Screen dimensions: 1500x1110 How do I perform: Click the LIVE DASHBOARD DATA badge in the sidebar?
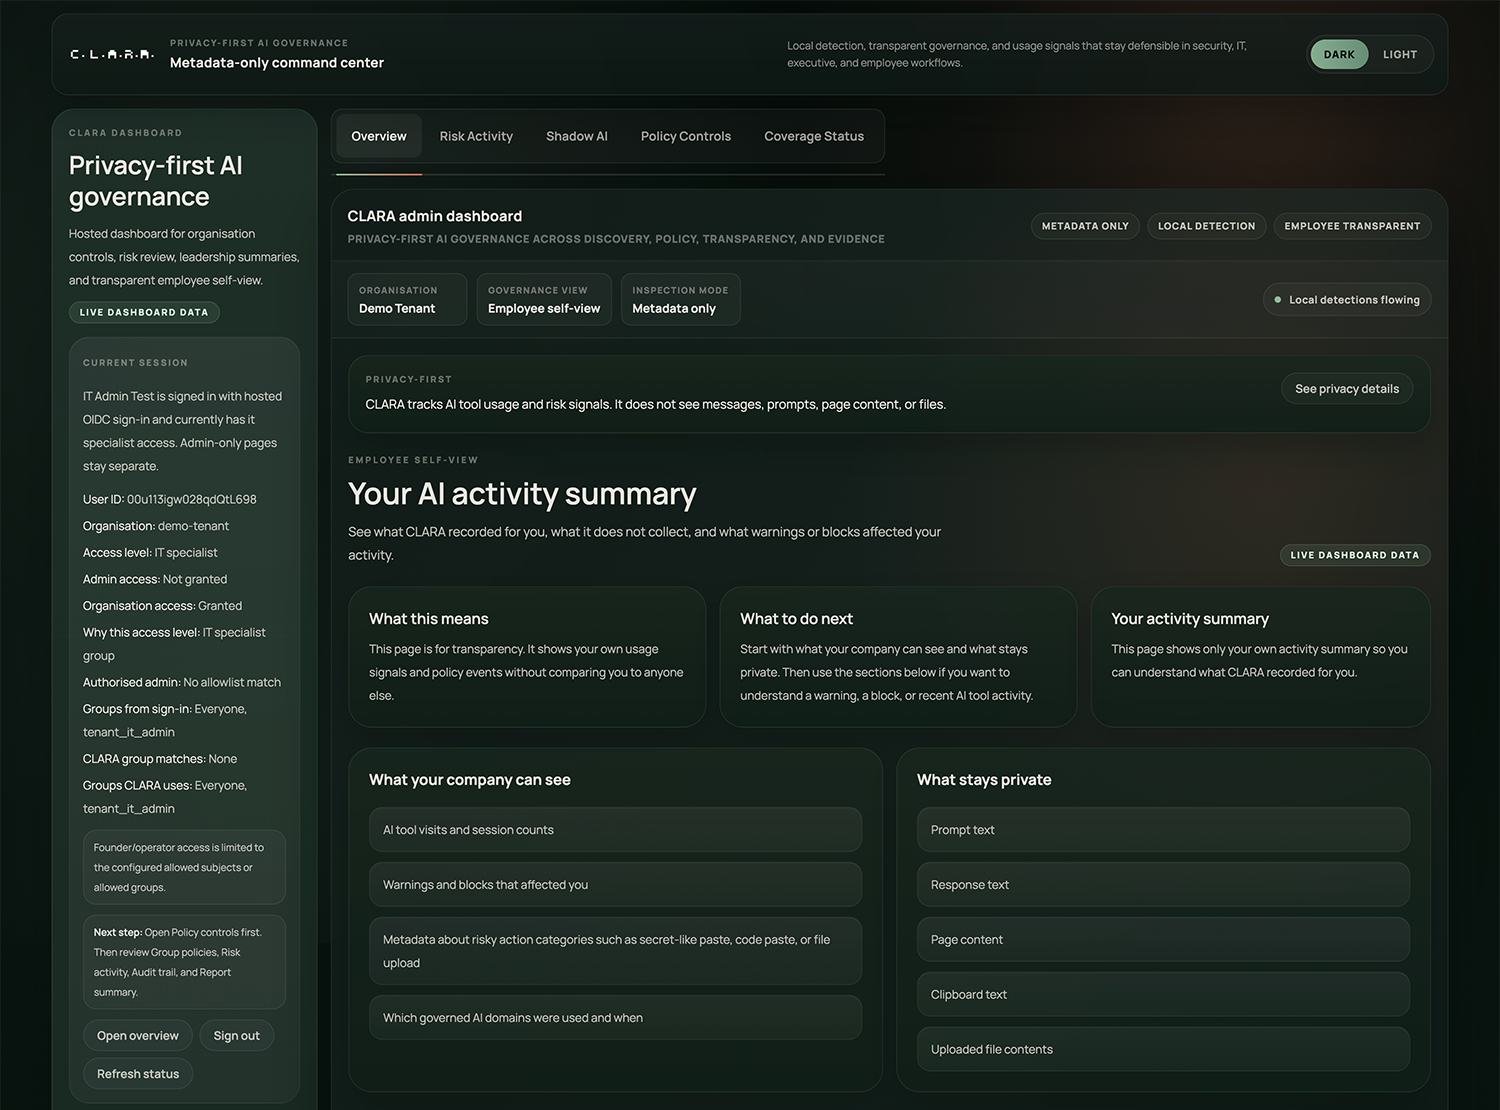(x=144, y=311)
